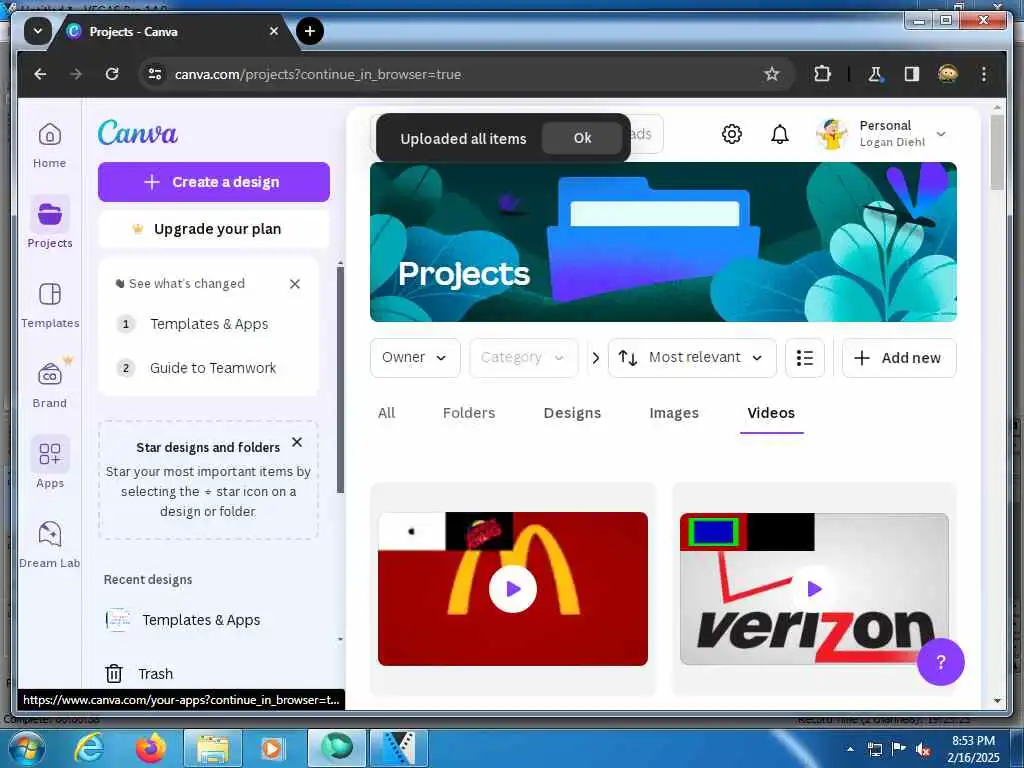Click the muted volume tray icon
Image resolution: width=1024 pixels, height=768 pixels.
(923, 750)
